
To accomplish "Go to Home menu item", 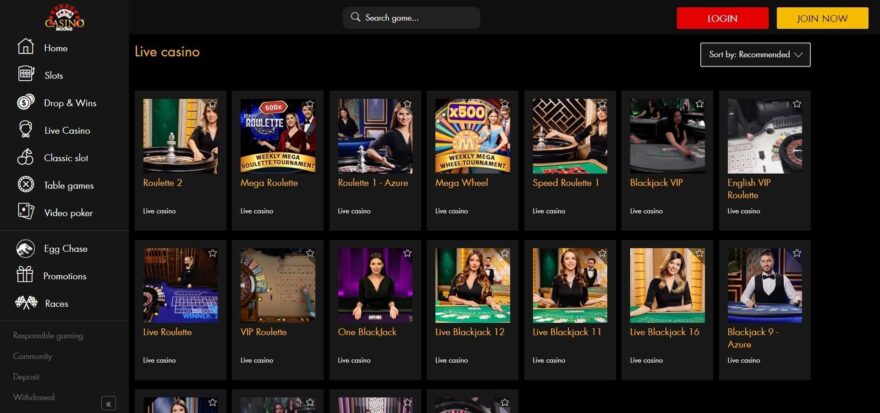I will pos(56,48).
